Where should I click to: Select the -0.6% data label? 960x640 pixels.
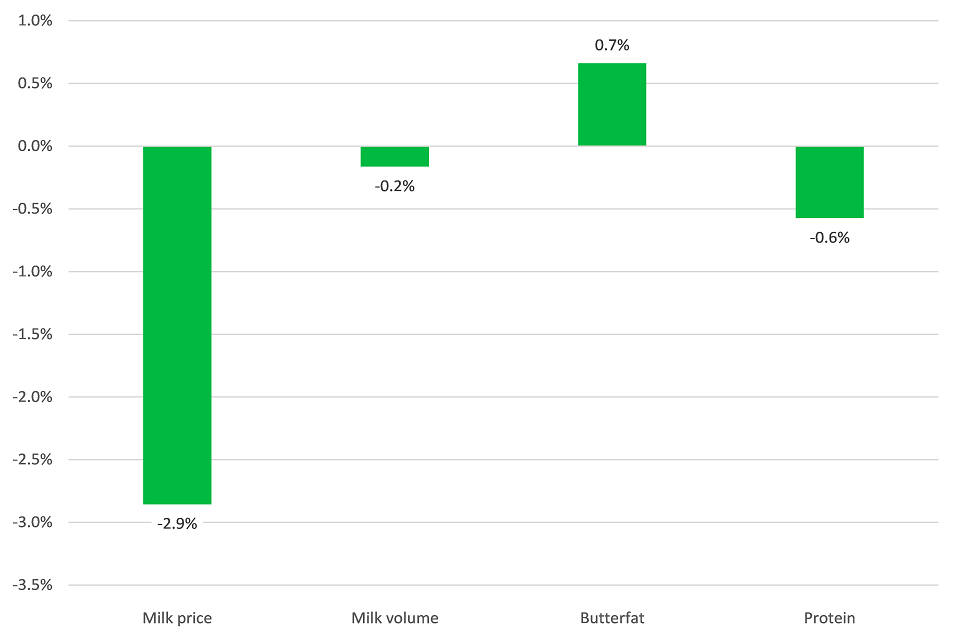pos(829,237)
